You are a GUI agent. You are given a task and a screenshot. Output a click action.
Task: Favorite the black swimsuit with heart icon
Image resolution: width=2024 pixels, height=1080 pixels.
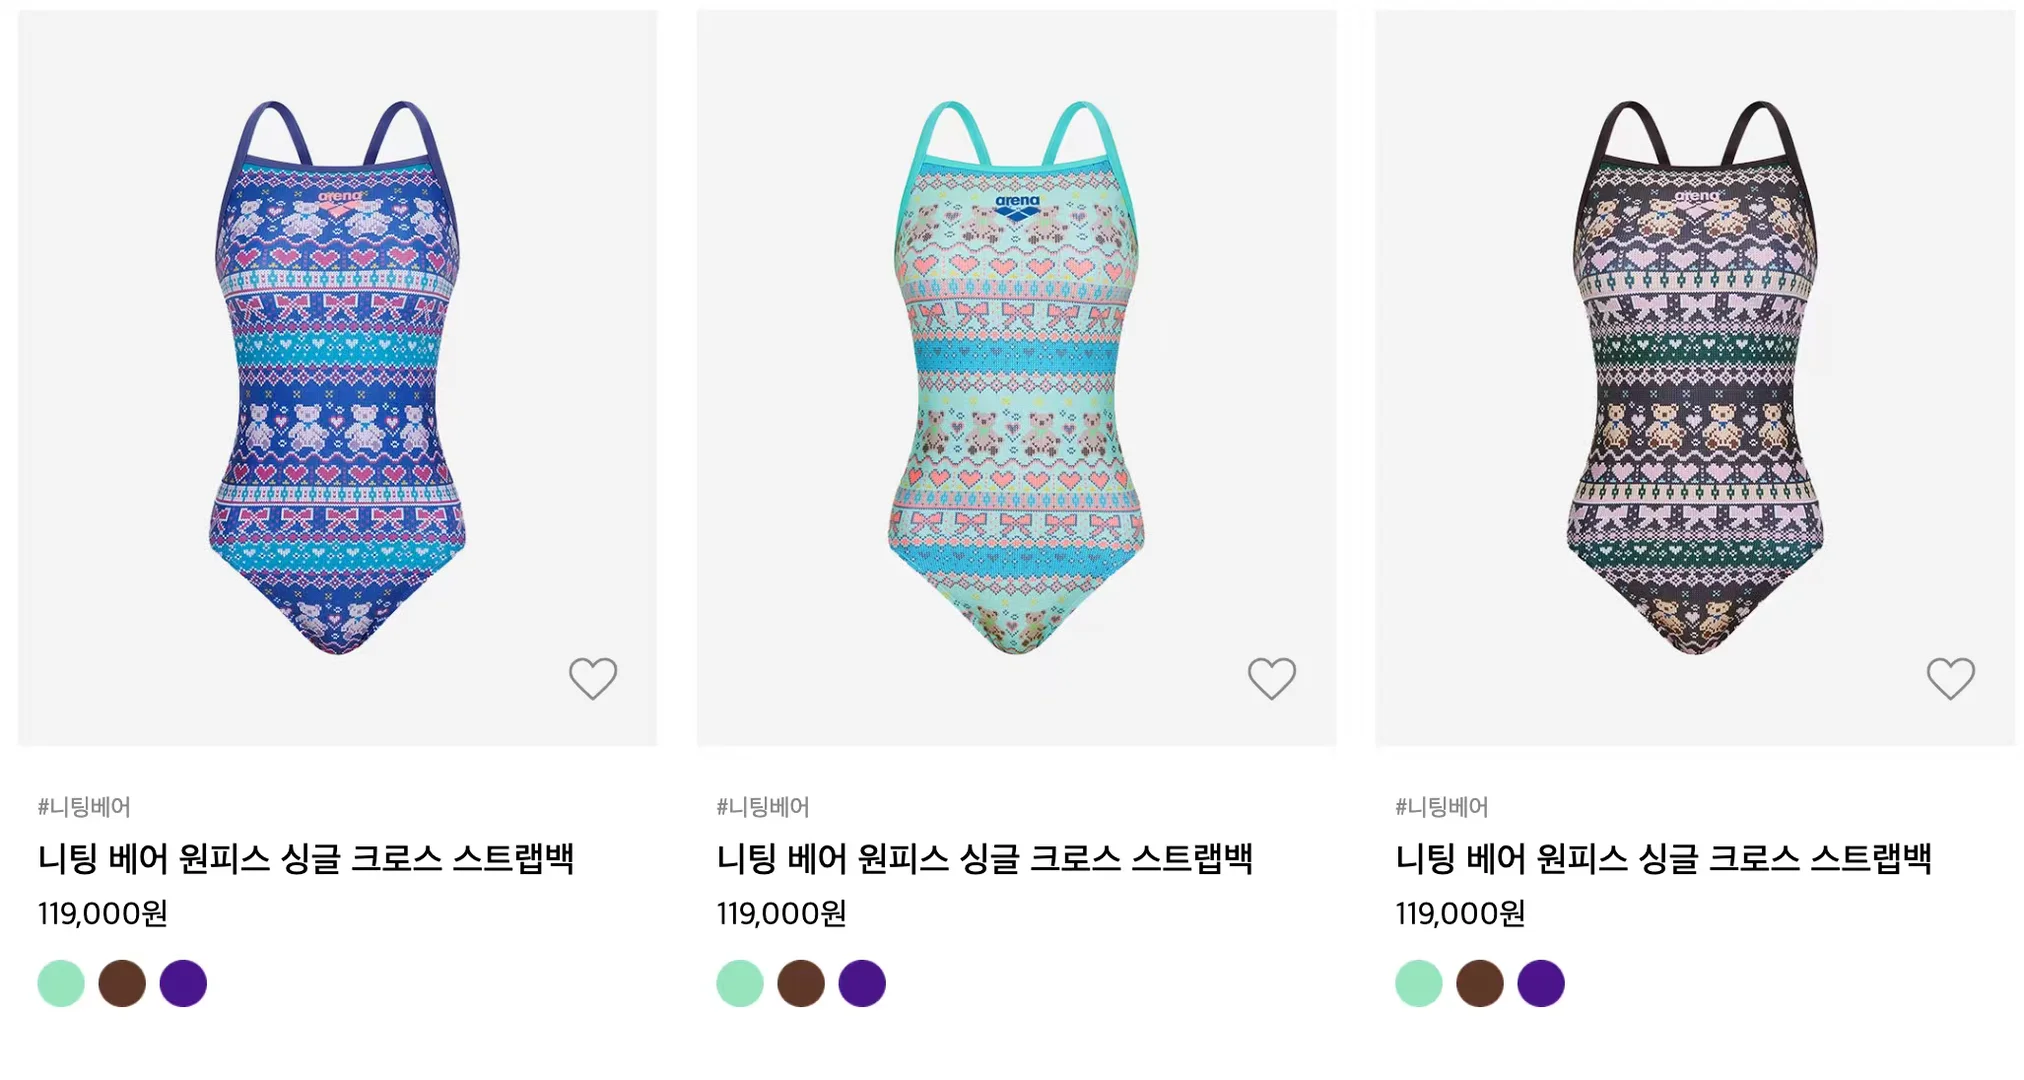point(1950,679)
